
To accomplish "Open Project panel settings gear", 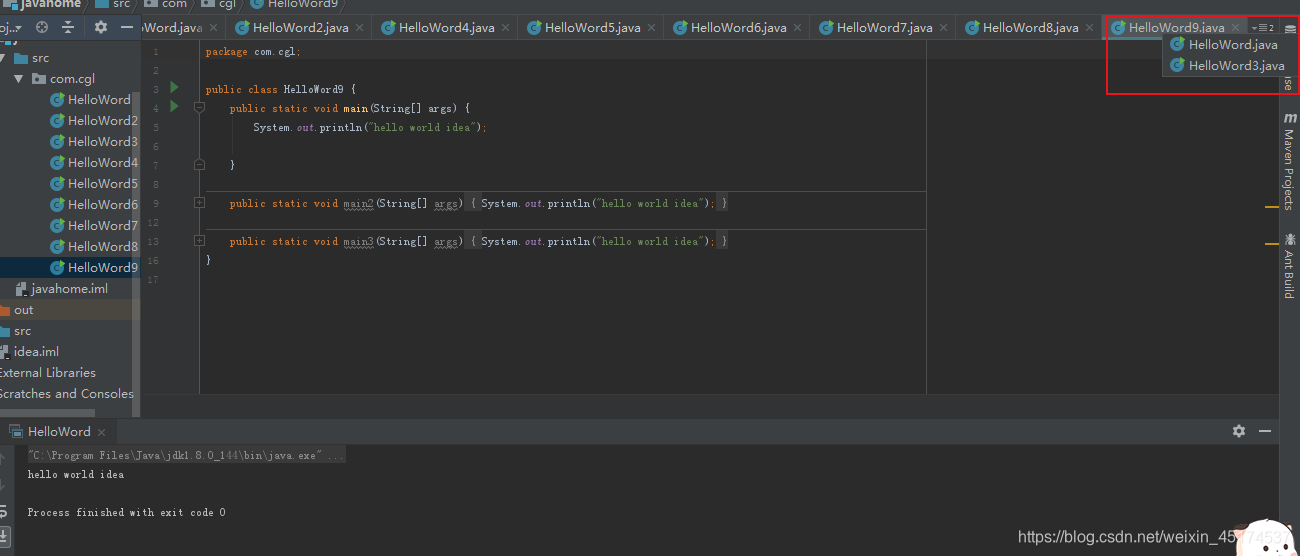I will tap(100, 27).
